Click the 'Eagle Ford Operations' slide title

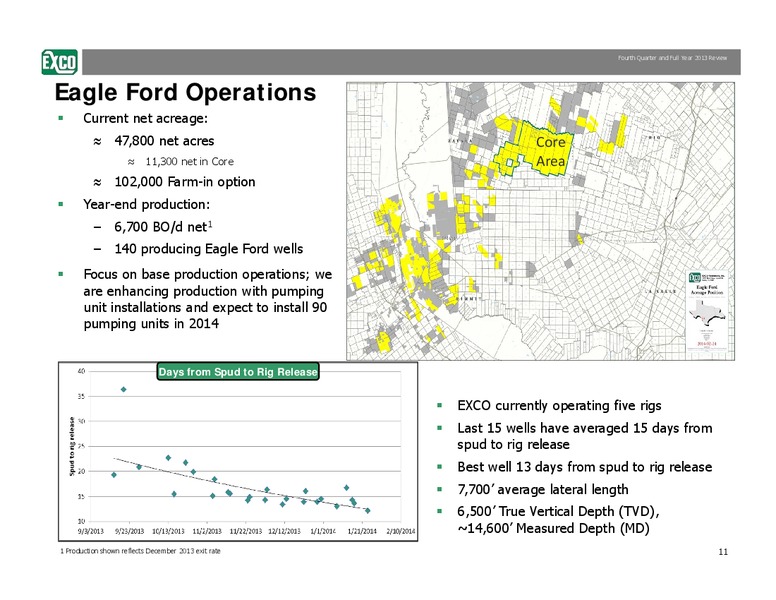pos(185,92)
